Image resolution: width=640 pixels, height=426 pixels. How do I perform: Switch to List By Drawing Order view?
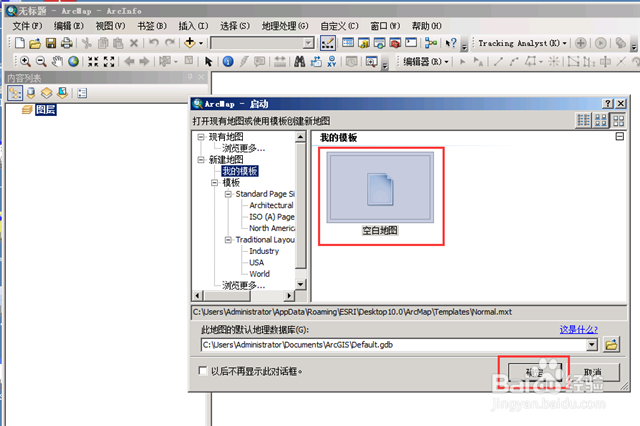[15, 93]
